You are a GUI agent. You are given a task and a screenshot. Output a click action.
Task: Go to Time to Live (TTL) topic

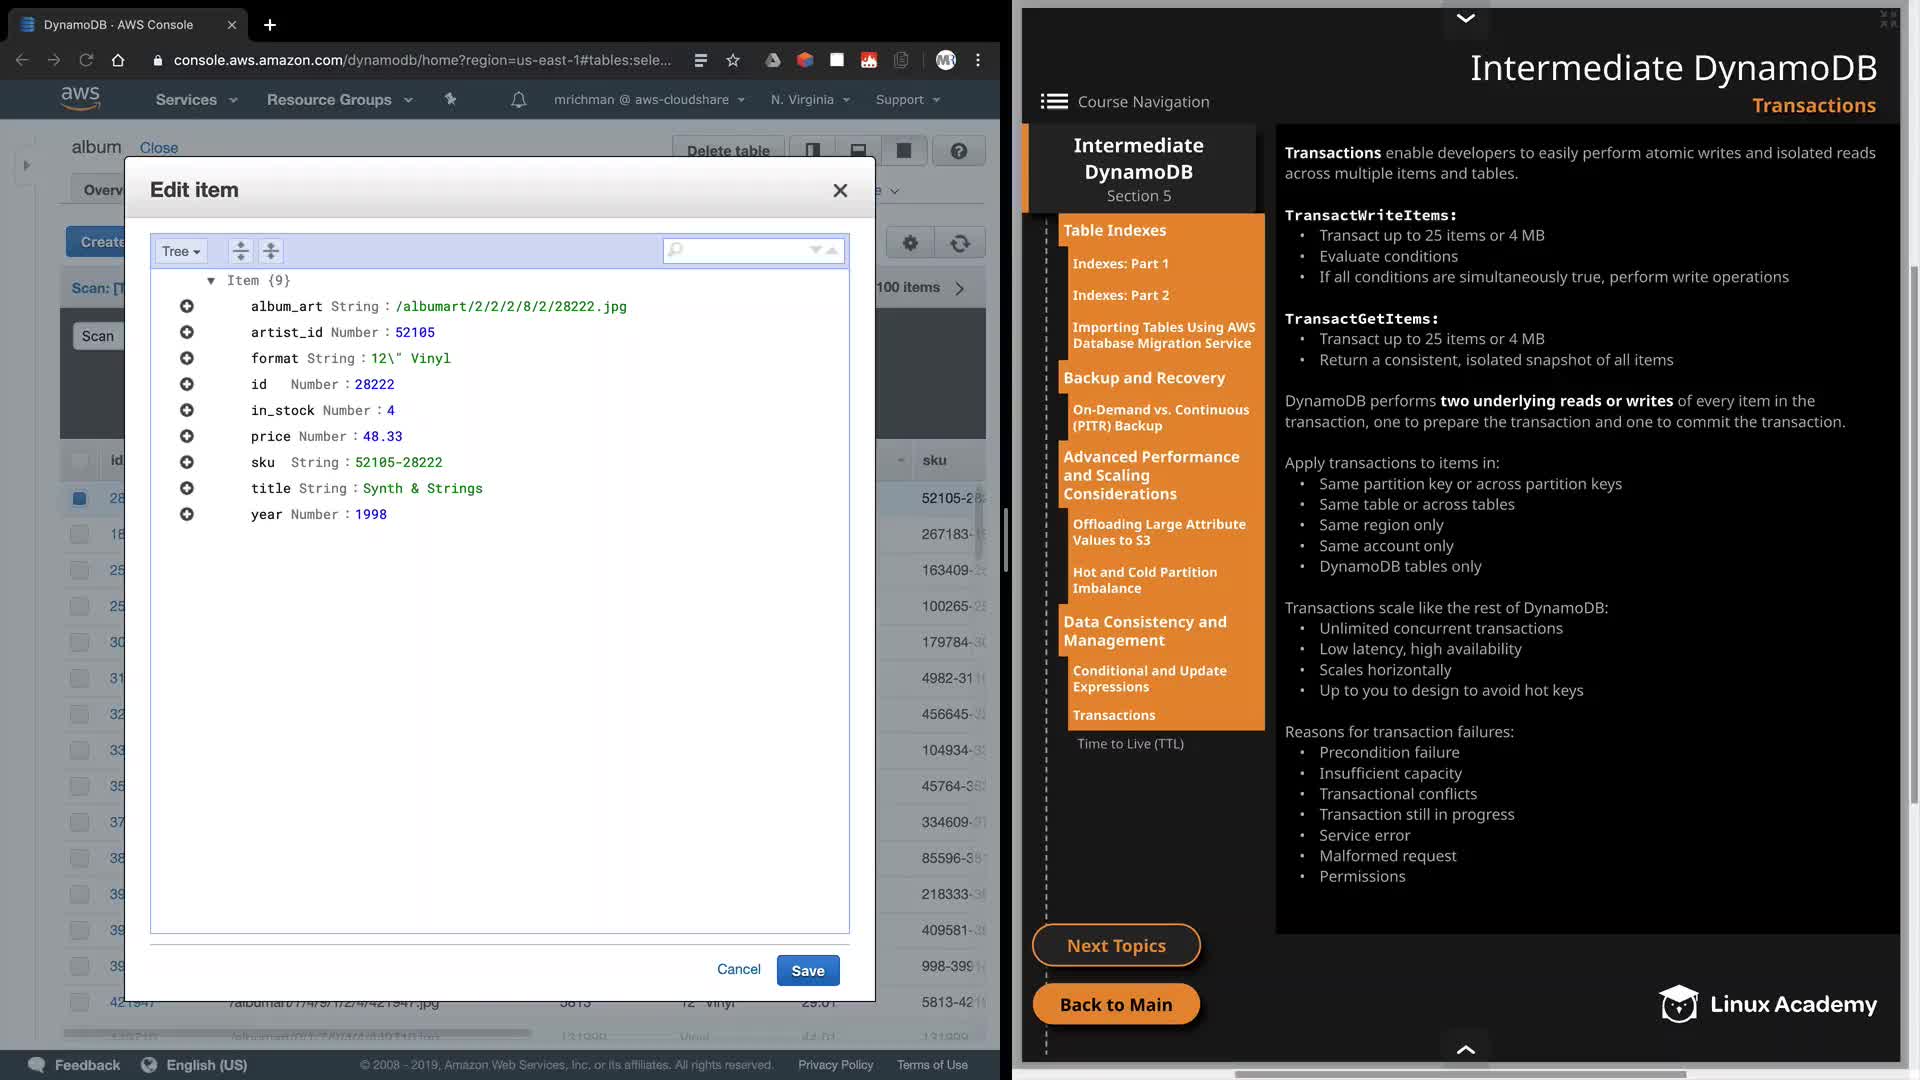1130,744
